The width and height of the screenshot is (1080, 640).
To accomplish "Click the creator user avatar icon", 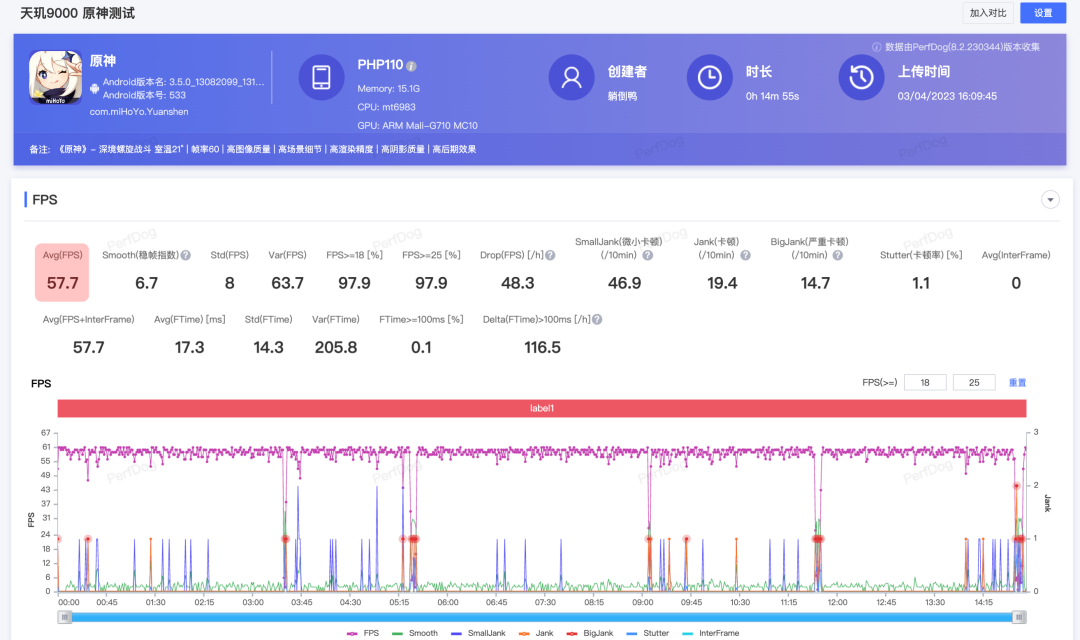I will click(x=572, y=78).
